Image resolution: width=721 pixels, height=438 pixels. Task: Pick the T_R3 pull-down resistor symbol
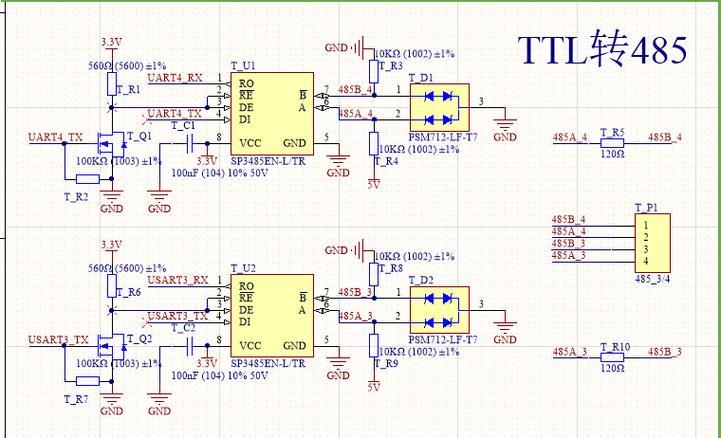(374, 72)
